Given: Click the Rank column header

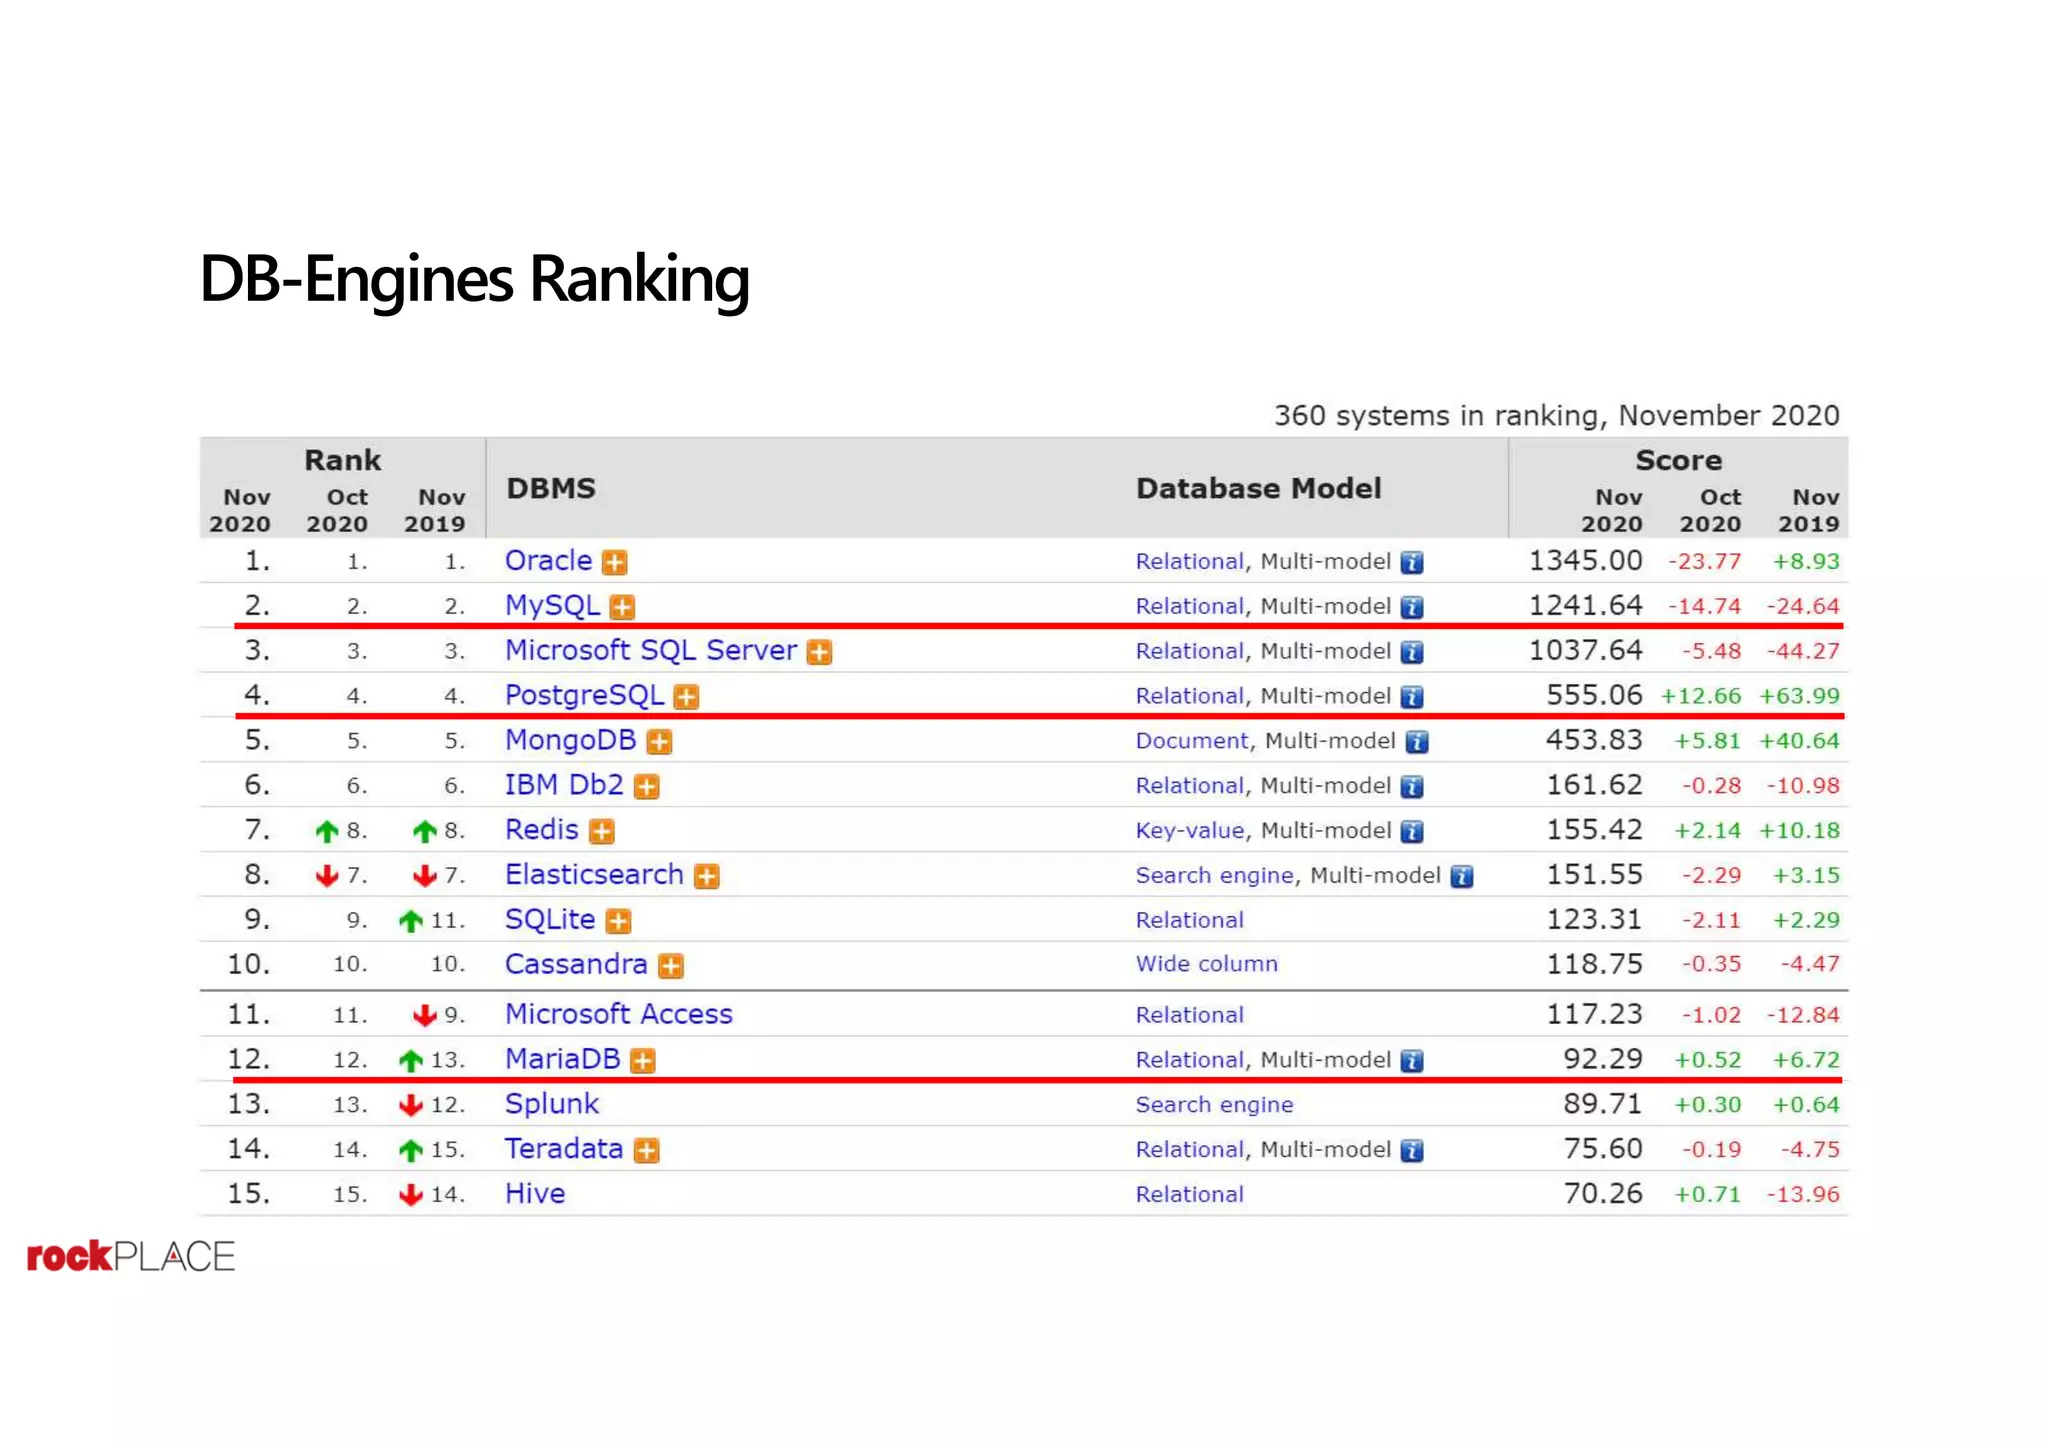Looking at the screenshot, I should [343, 461].
